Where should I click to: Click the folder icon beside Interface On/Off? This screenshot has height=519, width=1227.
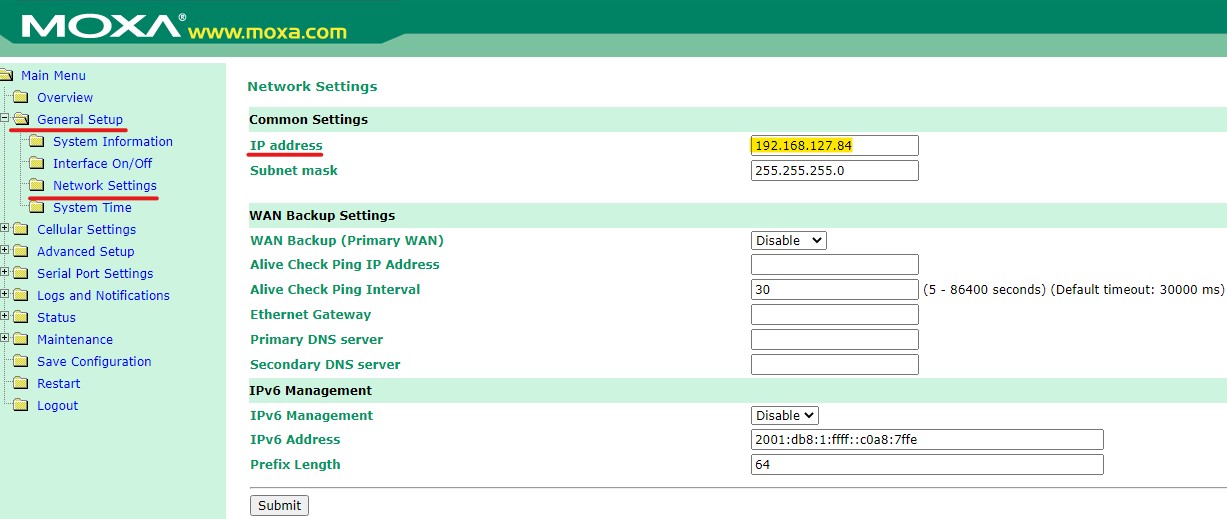pos(36,163)
